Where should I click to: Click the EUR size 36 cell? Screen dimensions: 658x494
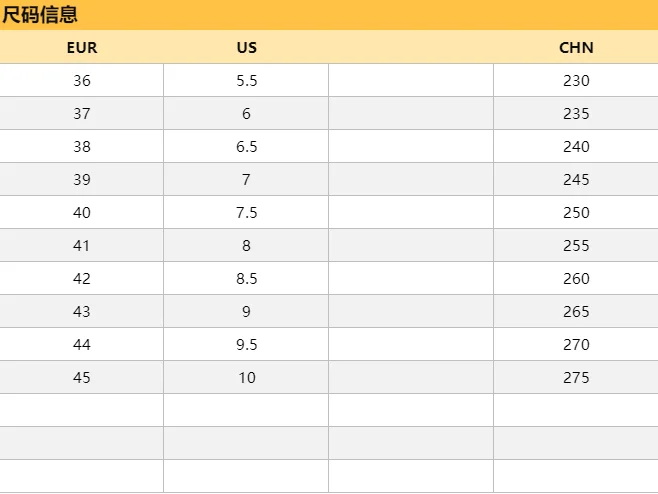click(x=82, y=81)
